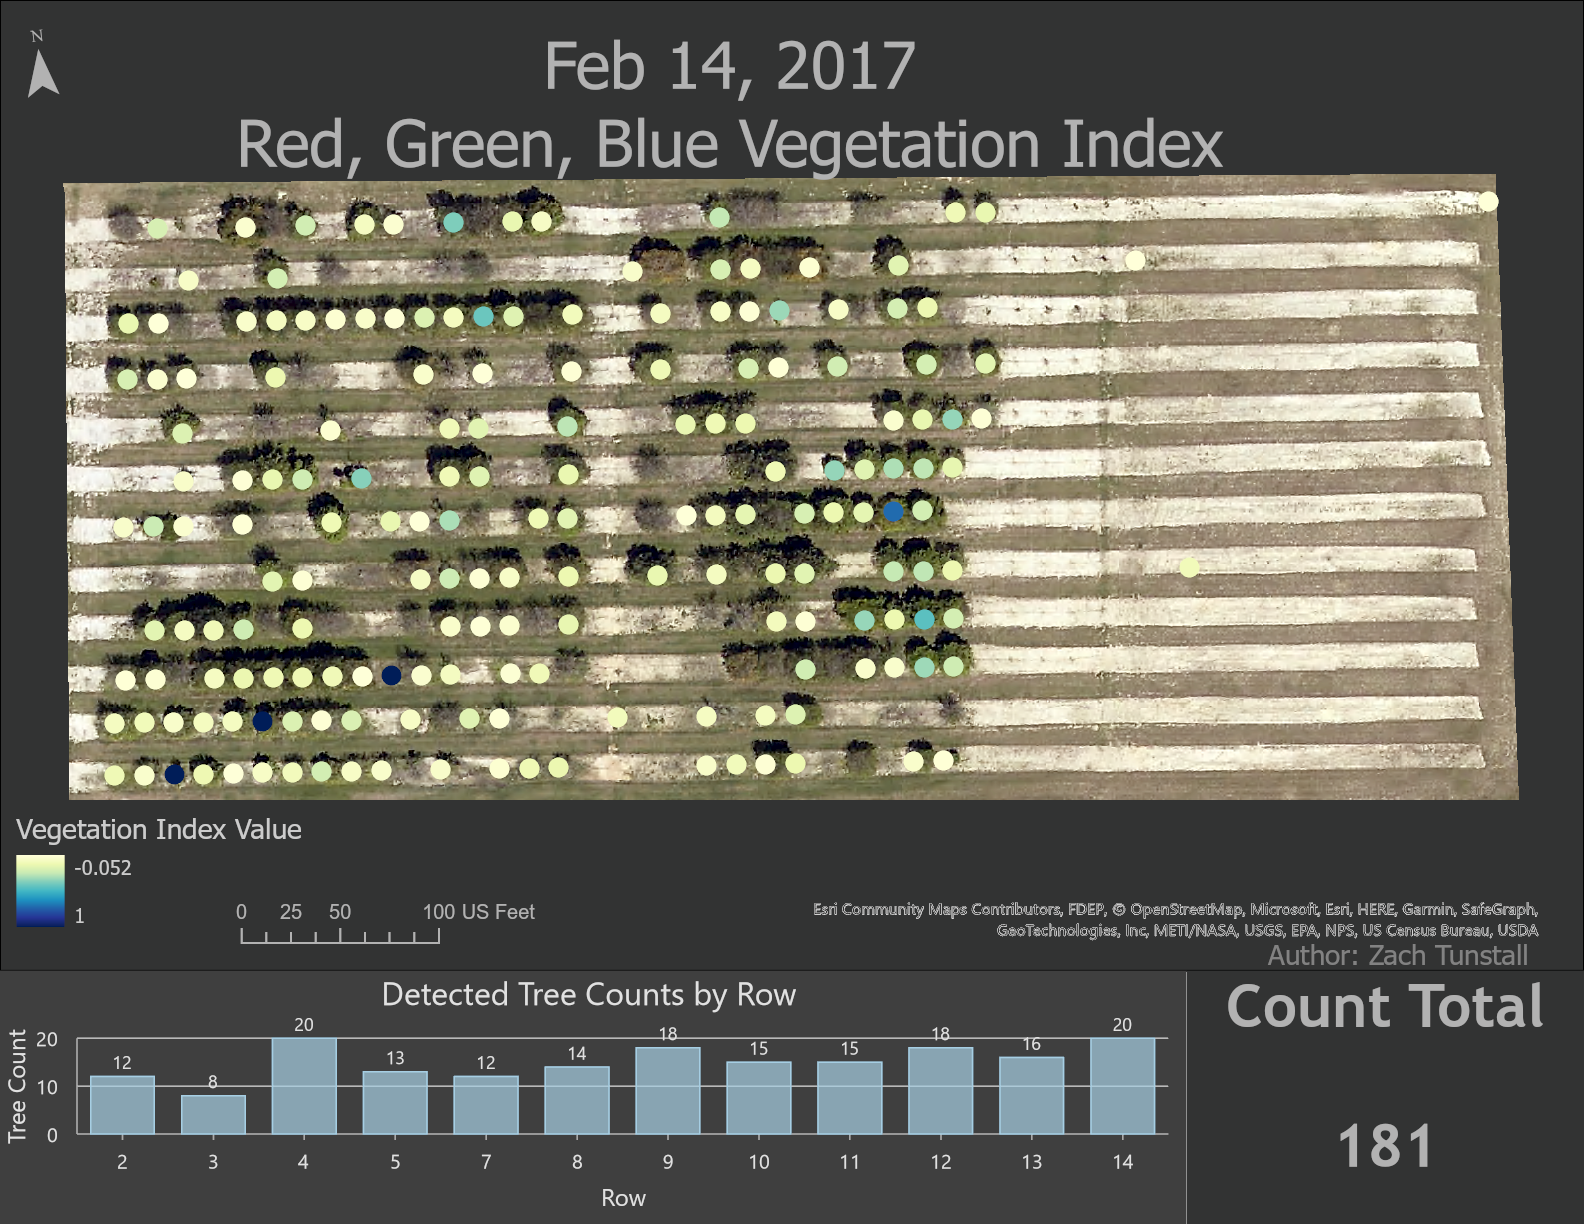Click the "Count Total" heading
Screen dimensions: 1584x1224
(1385, 1007)
